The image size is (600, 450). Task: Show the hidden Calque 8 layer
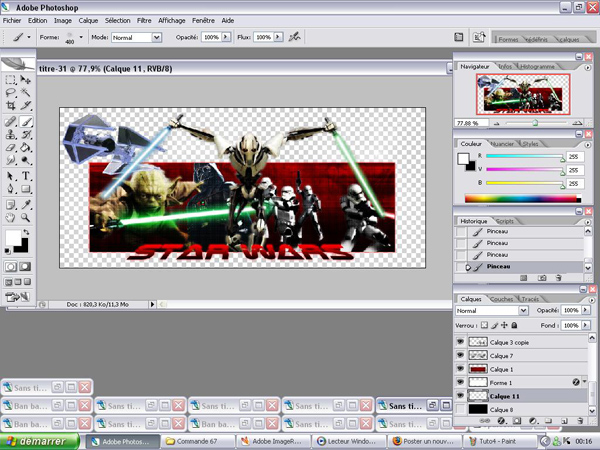460,409
